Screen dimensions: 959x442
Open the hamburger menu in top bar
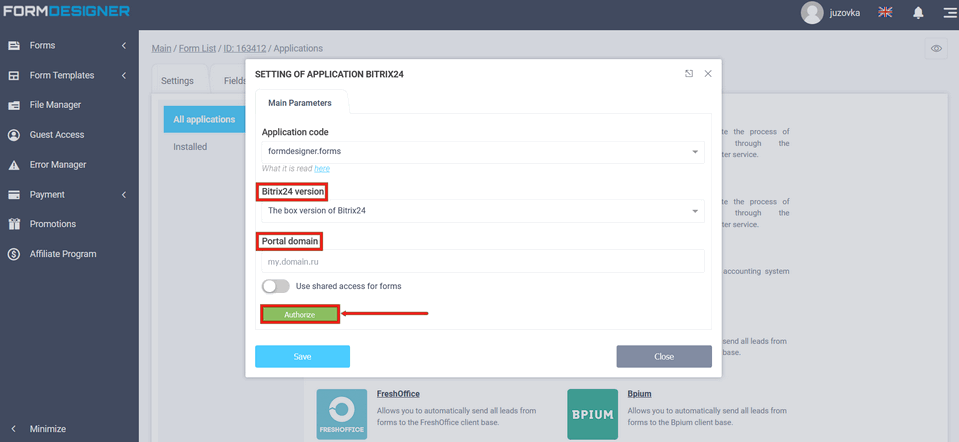click(950, 12)
